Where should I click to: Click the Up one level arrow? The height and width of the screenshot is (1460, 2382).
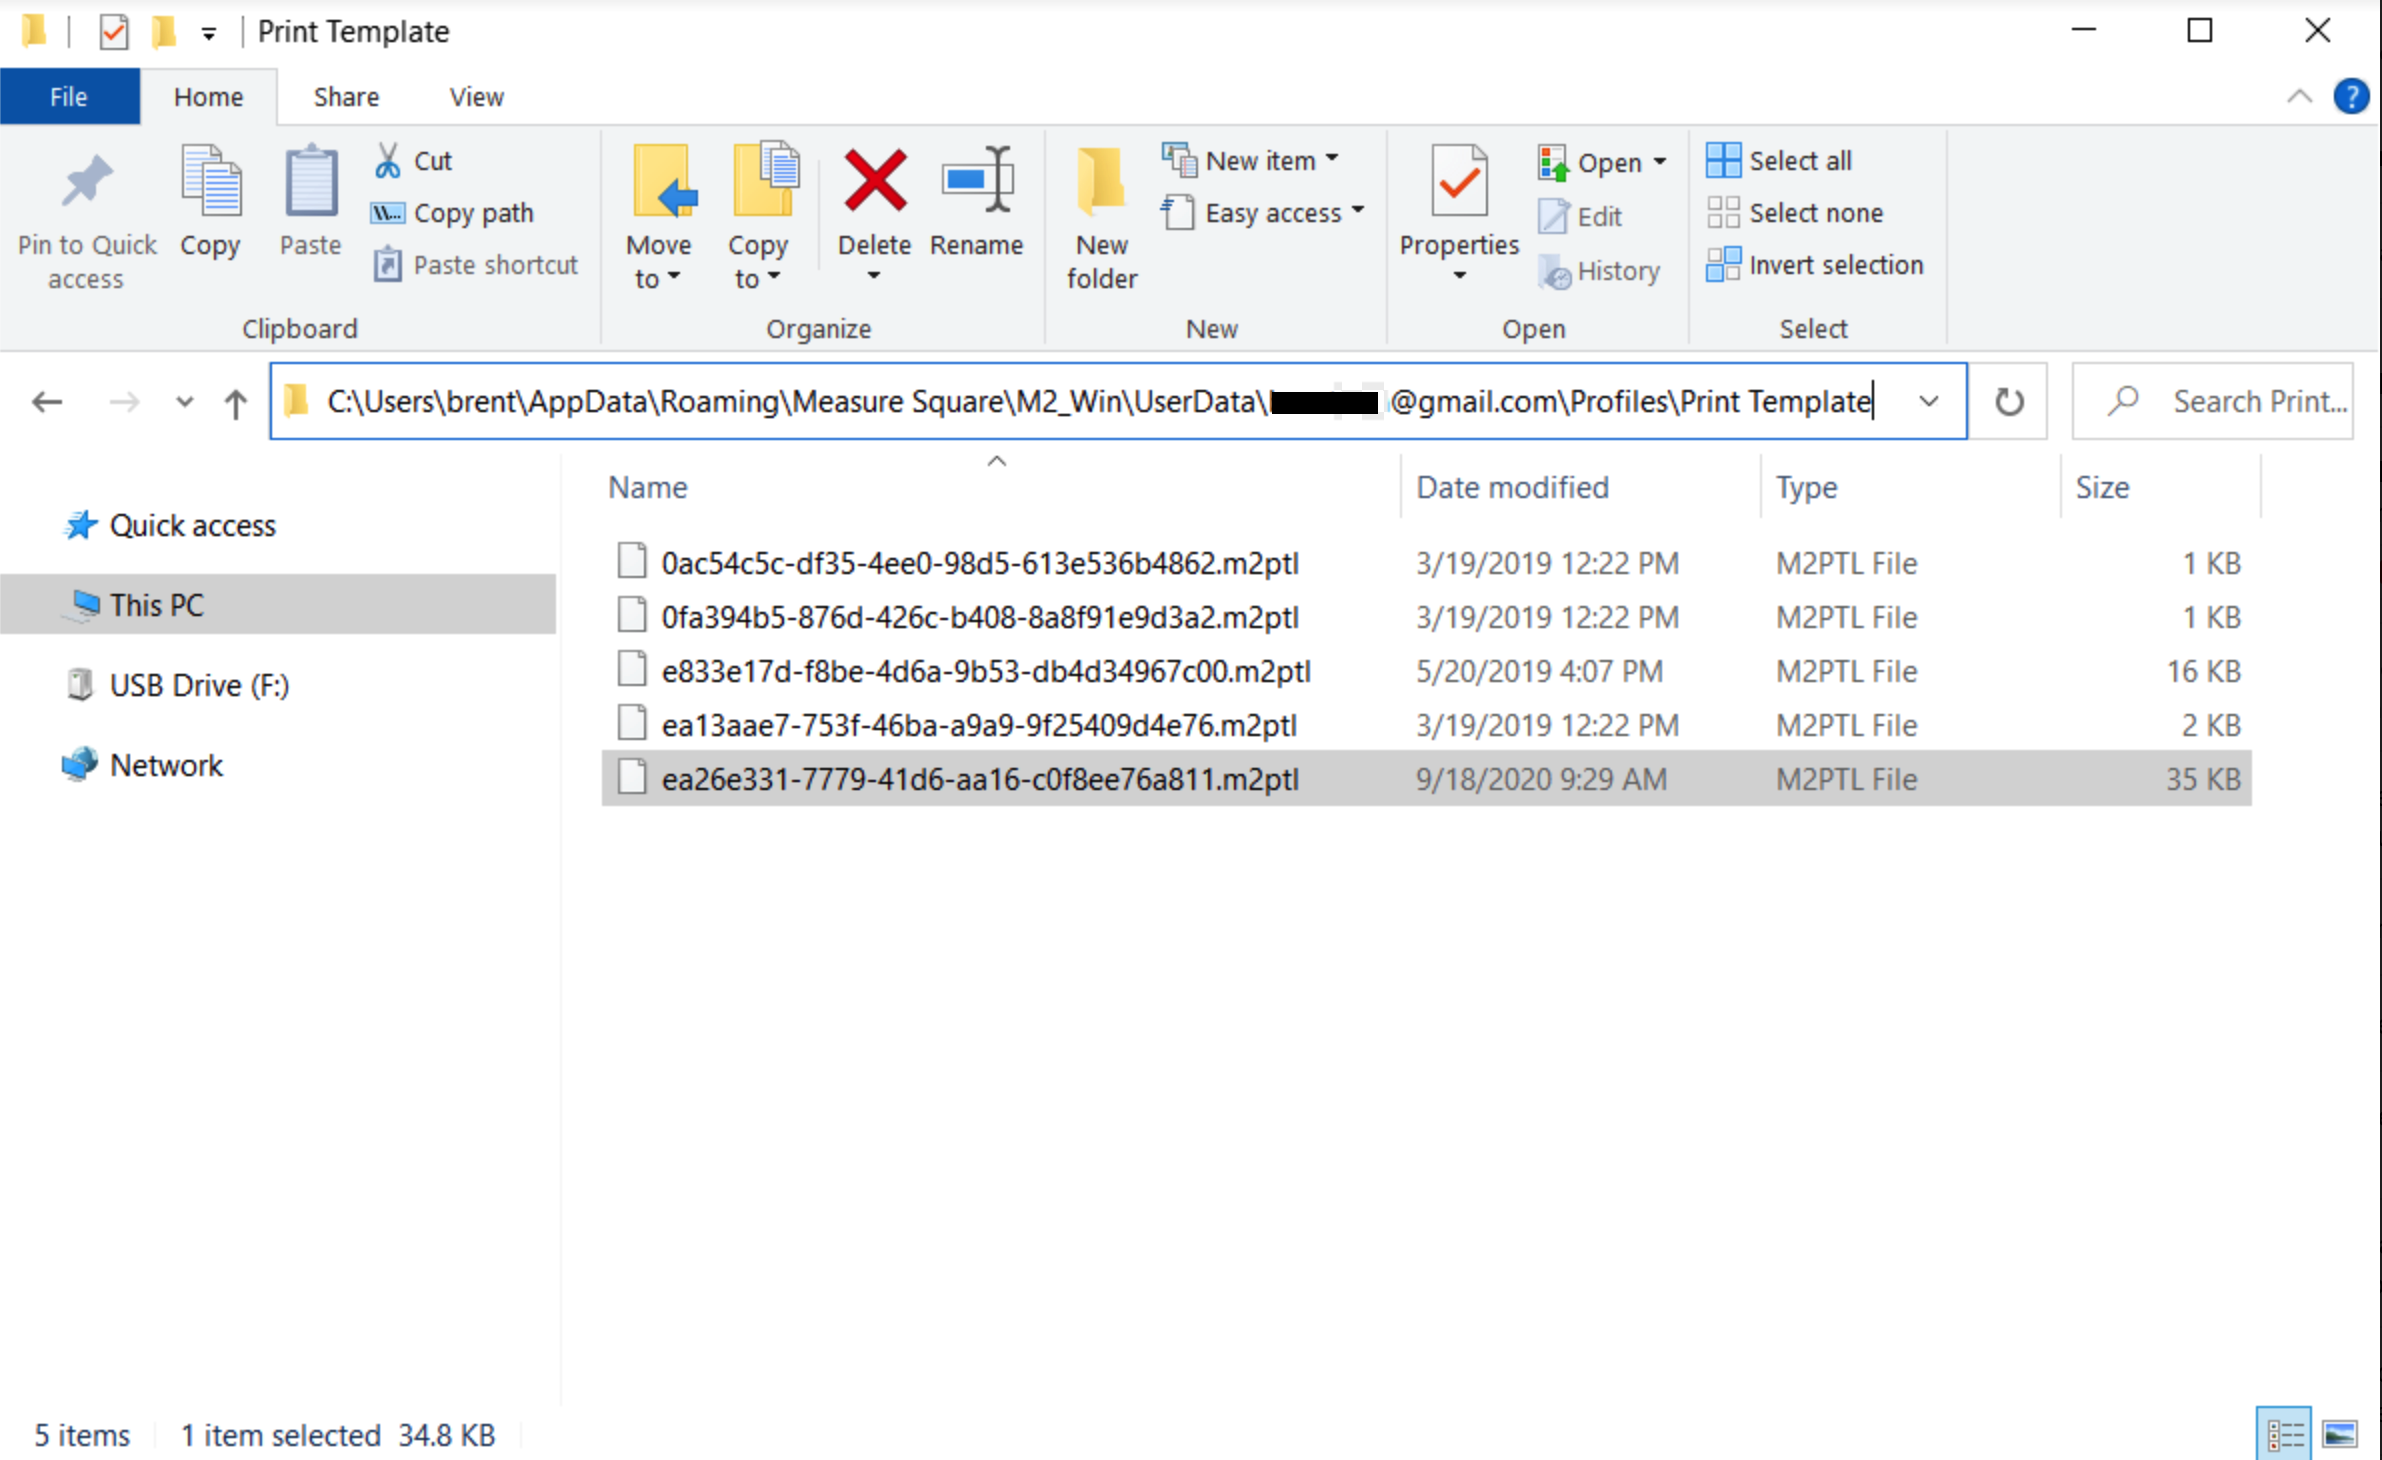click(x=235, y=403)
